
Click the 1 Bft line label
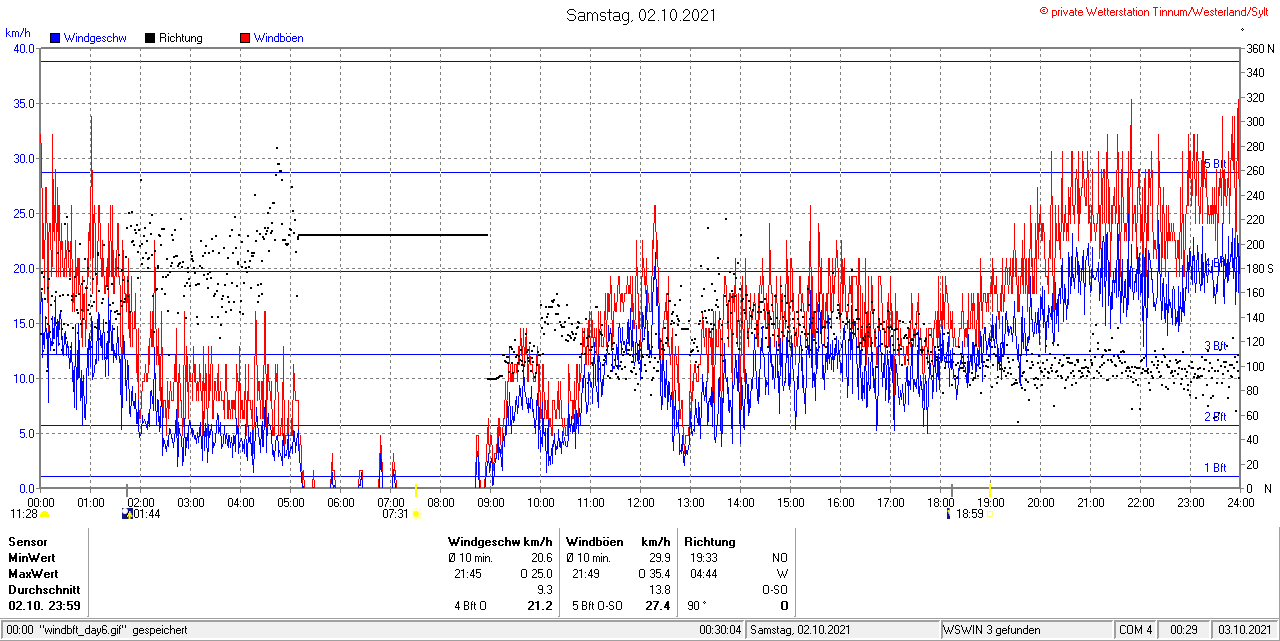1215,468
